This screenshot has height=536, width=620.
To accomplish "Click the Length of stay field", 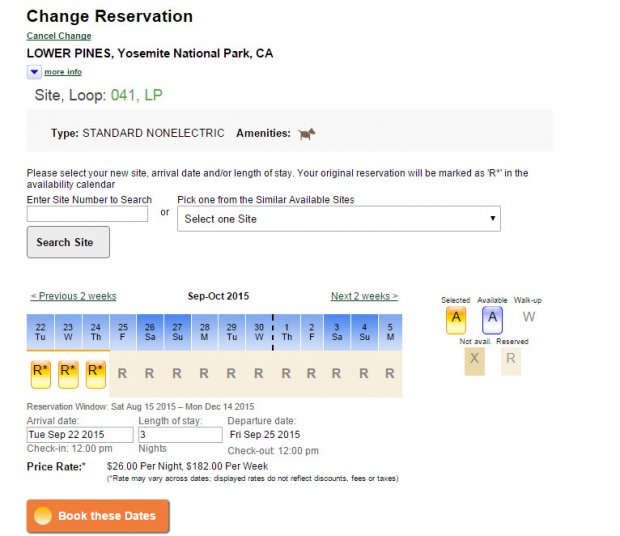I will click(180, 435).
